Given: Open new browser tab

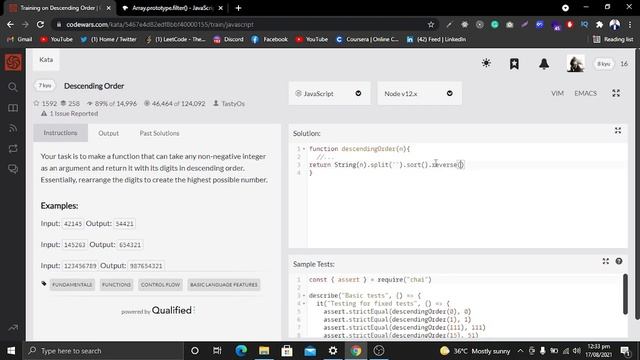Looking at the screenshot, I should pos(238,8).
